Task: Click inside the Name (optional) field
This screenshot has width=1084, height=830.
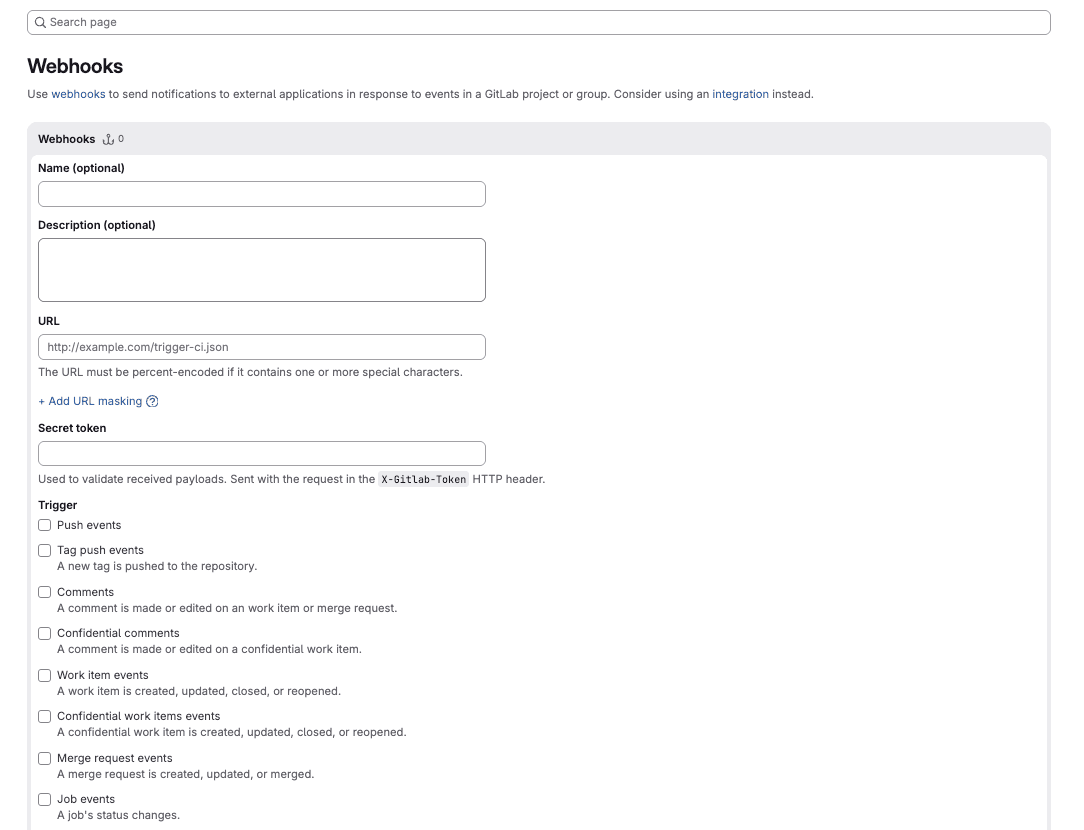Action: [261, 193]
